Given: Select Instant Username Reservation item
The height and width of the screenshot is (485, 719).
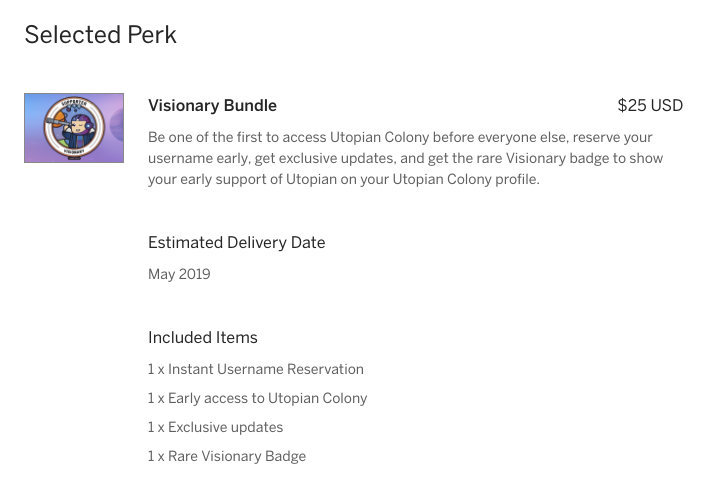Looking at the screenshot, I should (x=256, y=369).
